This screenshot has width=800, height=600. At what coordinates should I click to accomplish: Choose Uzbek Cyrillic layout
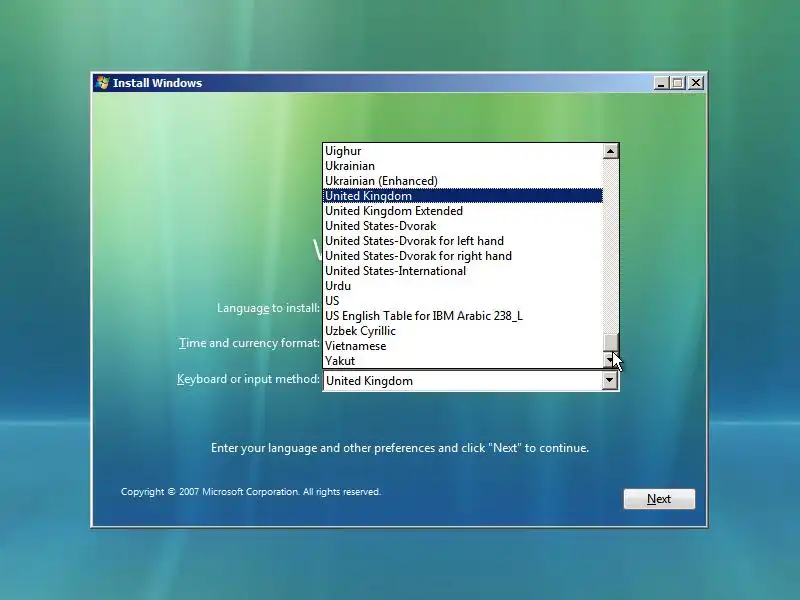click(463, 331)
